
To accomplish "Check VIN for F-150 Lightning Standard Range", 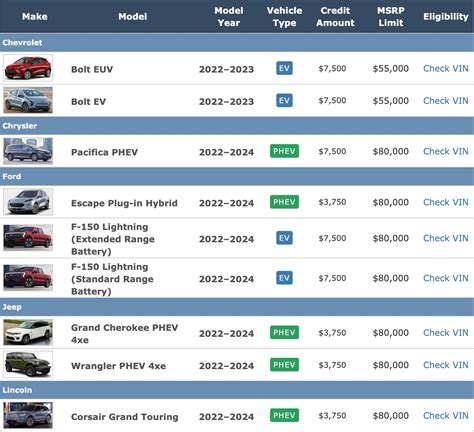I will 446,278.
